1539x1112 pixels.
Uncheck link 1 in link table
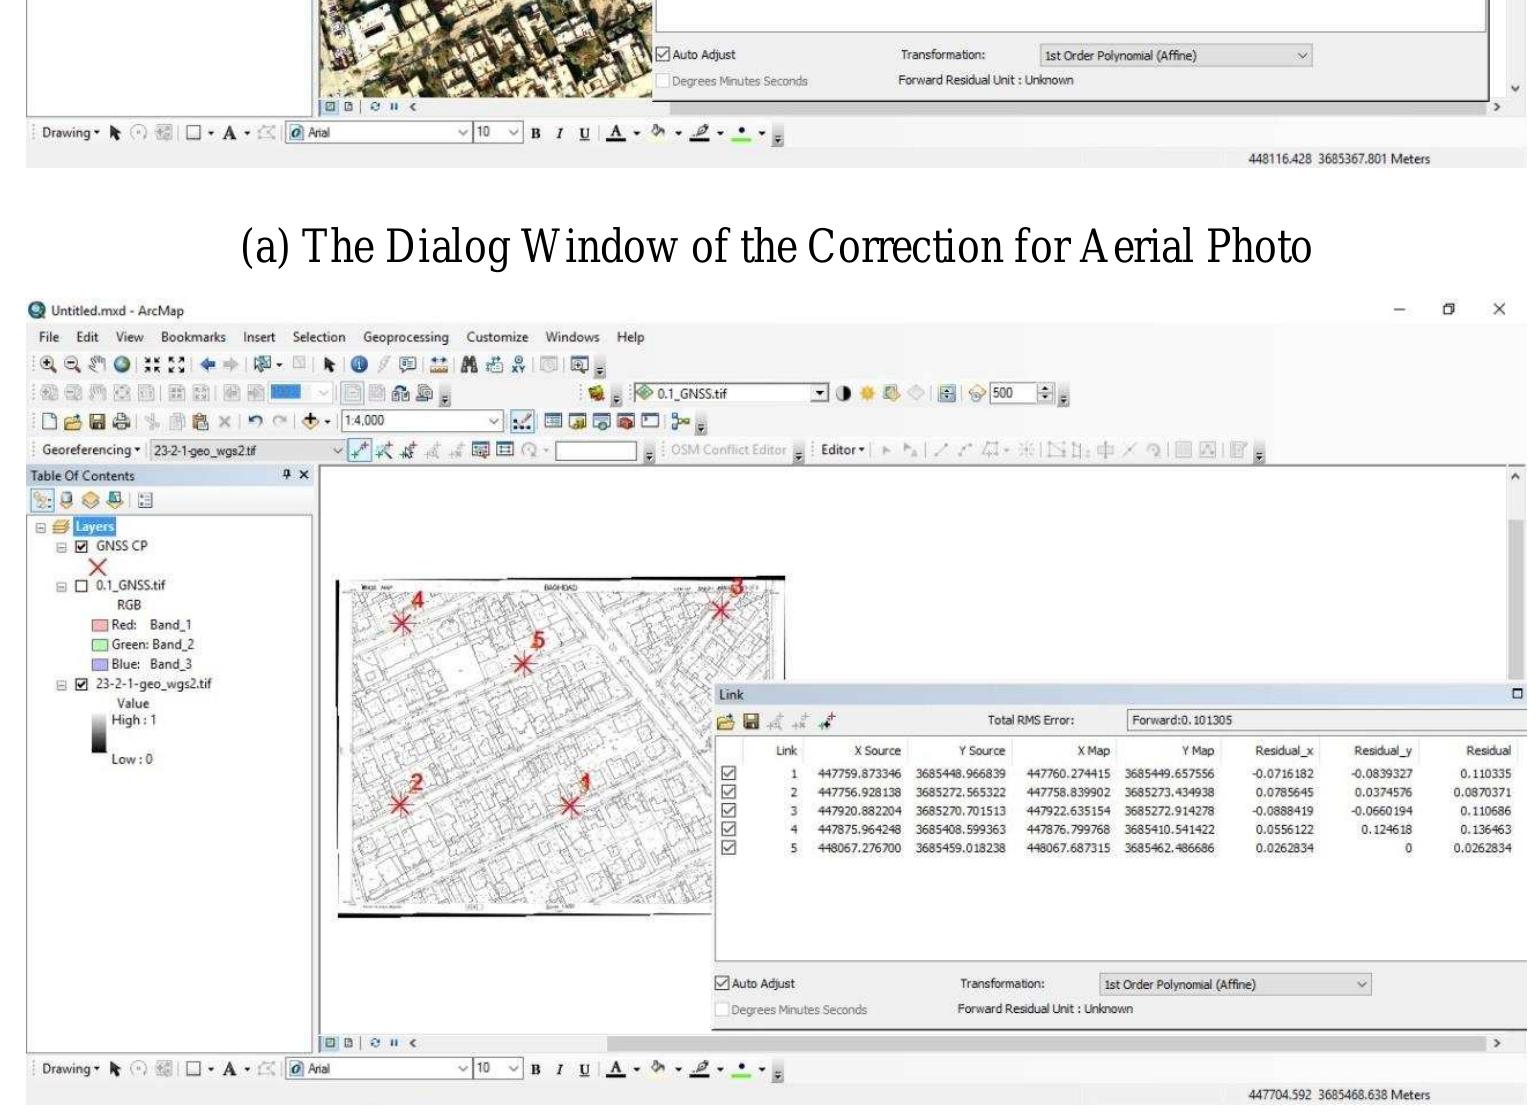click(729, 773)
